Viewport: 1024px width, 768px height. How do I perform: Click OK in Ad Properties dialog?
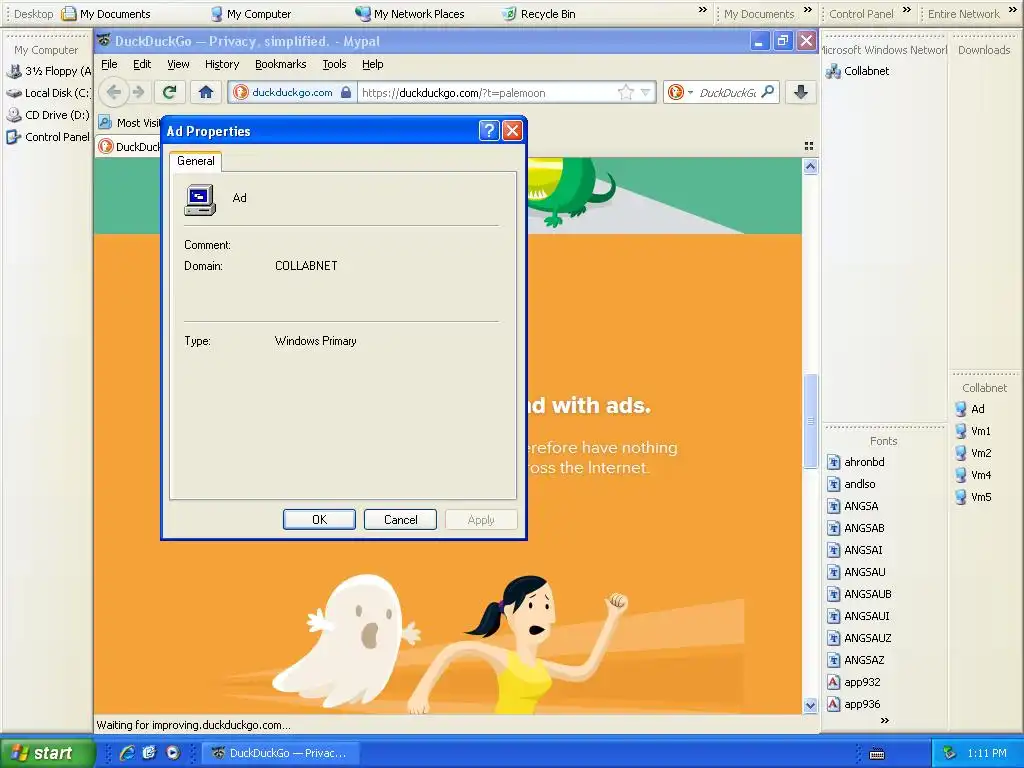tap(319, 520)
